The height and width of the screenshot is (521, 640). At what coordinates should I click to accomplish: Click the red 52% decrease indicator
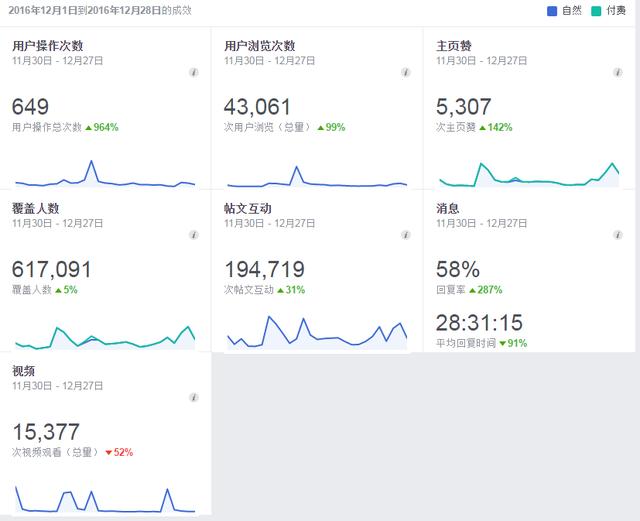[x=119, y=452]
